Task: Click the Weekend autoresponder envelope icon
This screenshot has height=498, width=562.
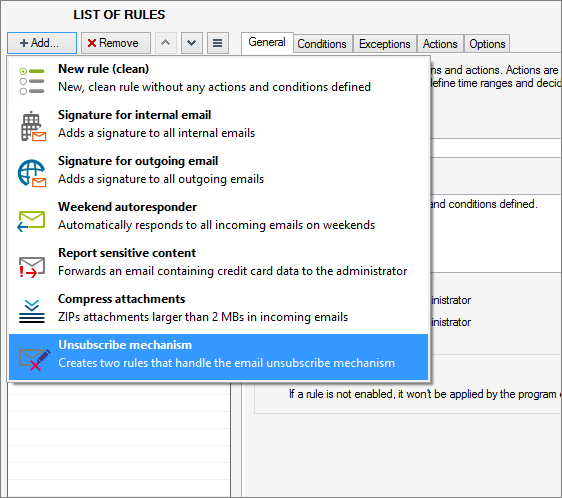Action: click(x=31, y=221)
